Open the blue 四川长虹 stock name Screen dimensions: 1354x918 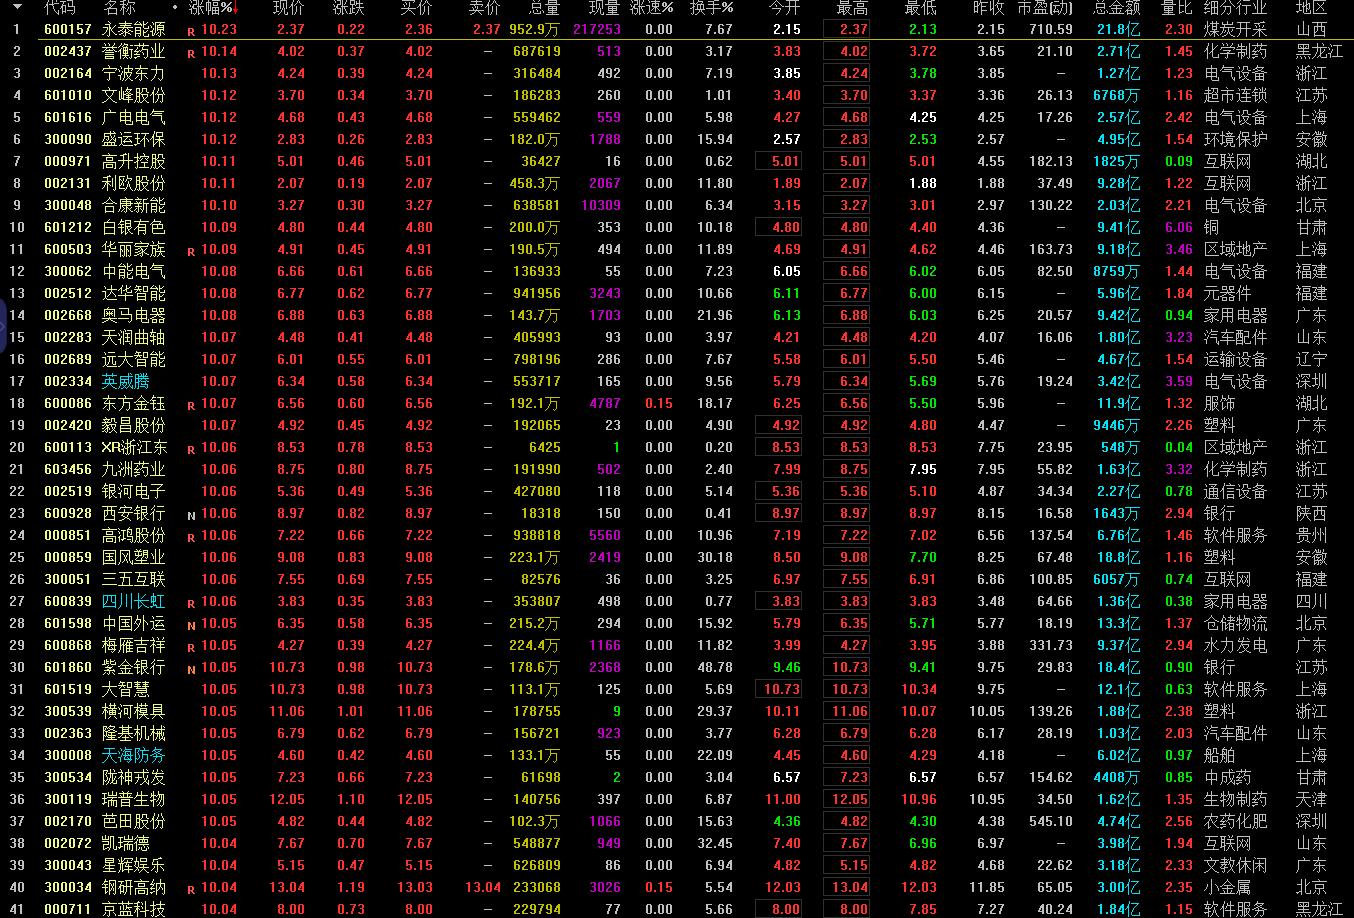133,601
